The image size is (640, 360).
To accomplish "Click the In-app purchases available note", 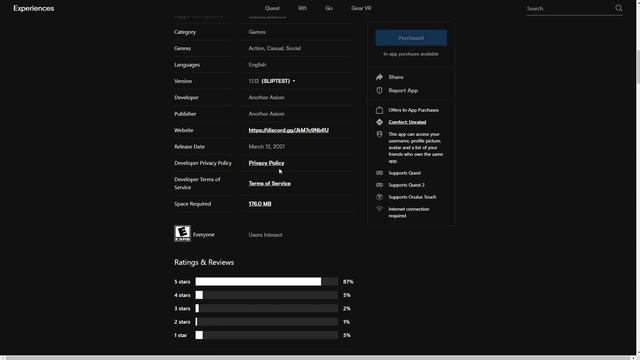I will point(411,54).
